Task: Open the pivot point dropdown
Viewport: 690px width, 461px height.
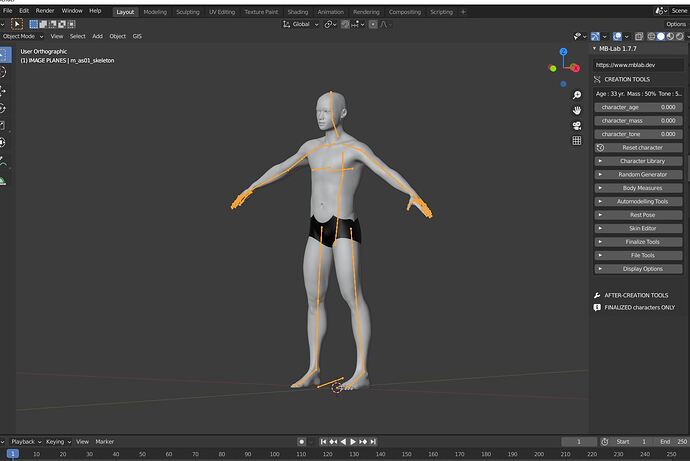Action: tap(330, 24)
